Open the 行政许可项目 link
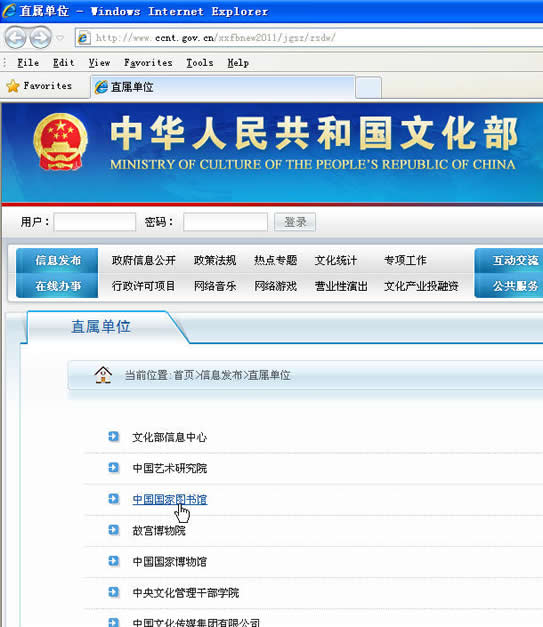Screen dimensions: 543x627 [x=144, y=286]
